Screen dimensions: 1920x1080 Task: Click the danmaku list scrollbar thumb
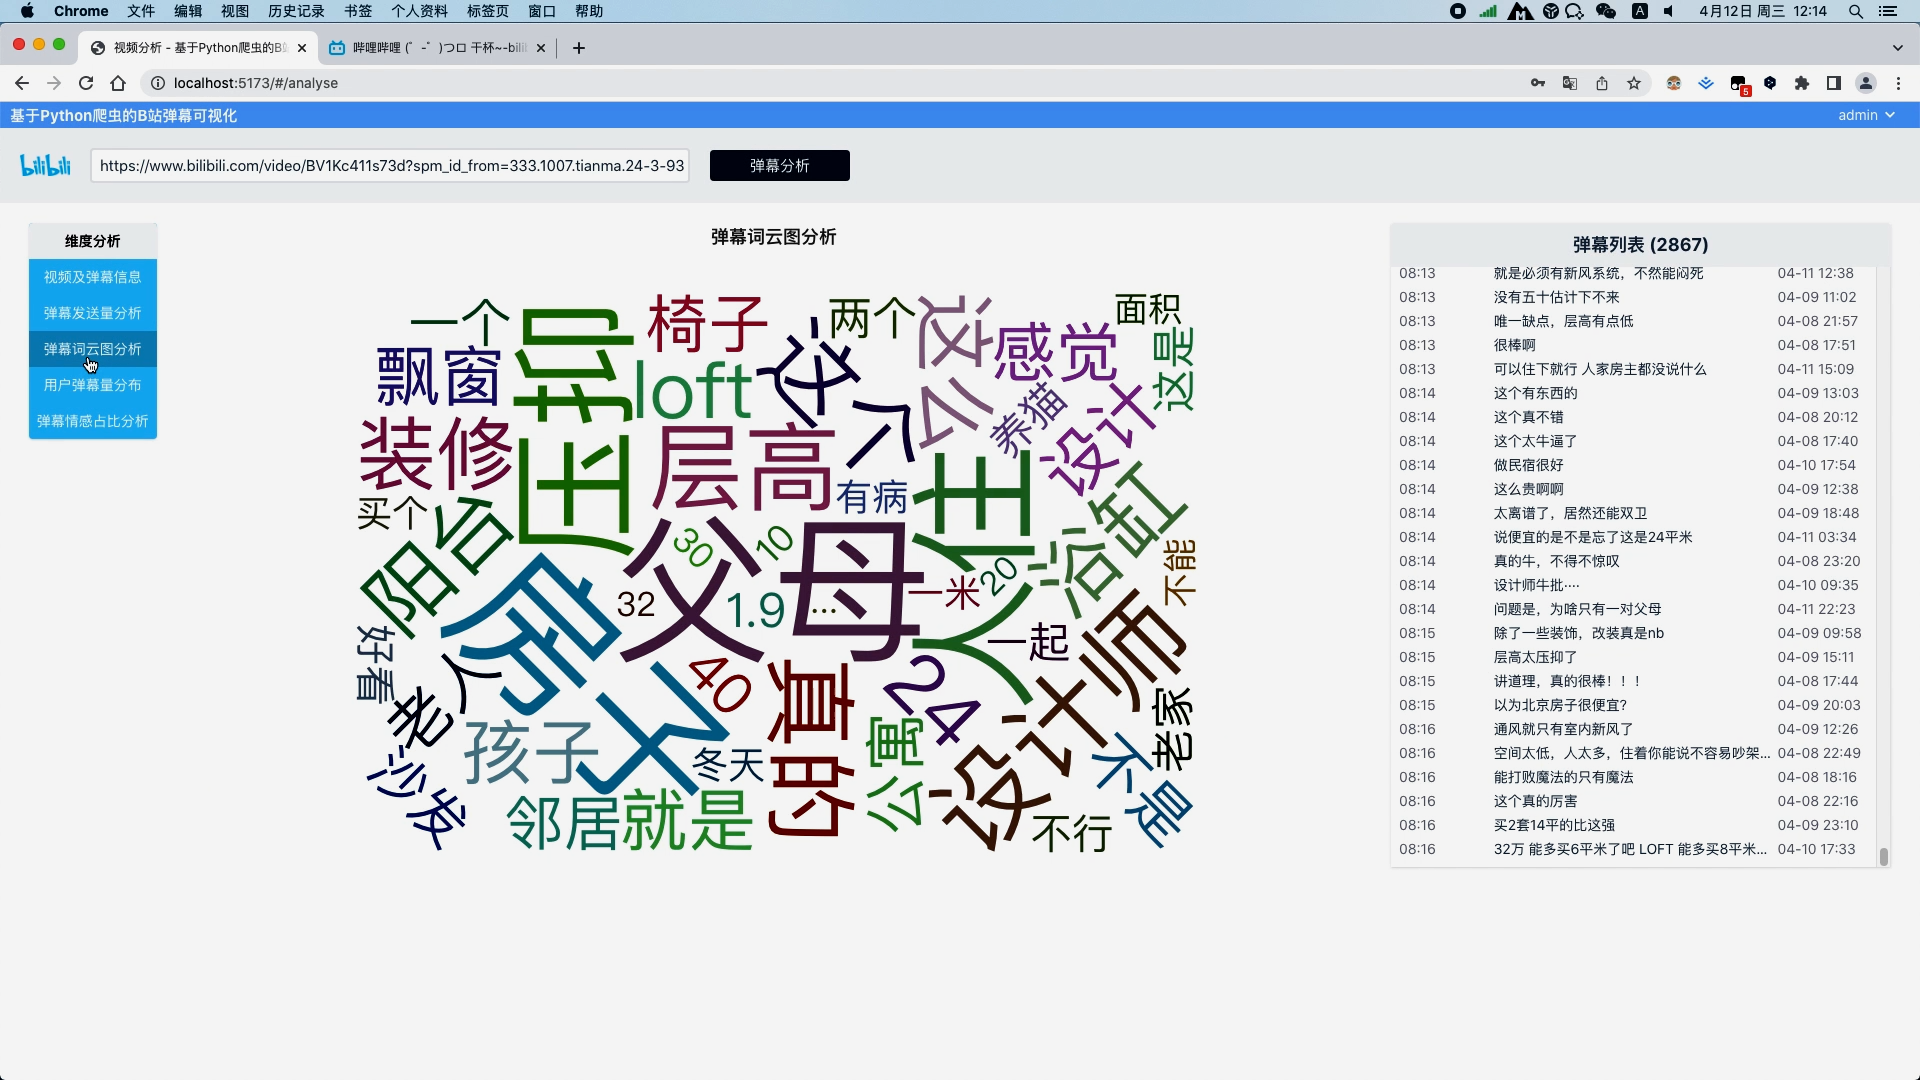coord(1883,856)
